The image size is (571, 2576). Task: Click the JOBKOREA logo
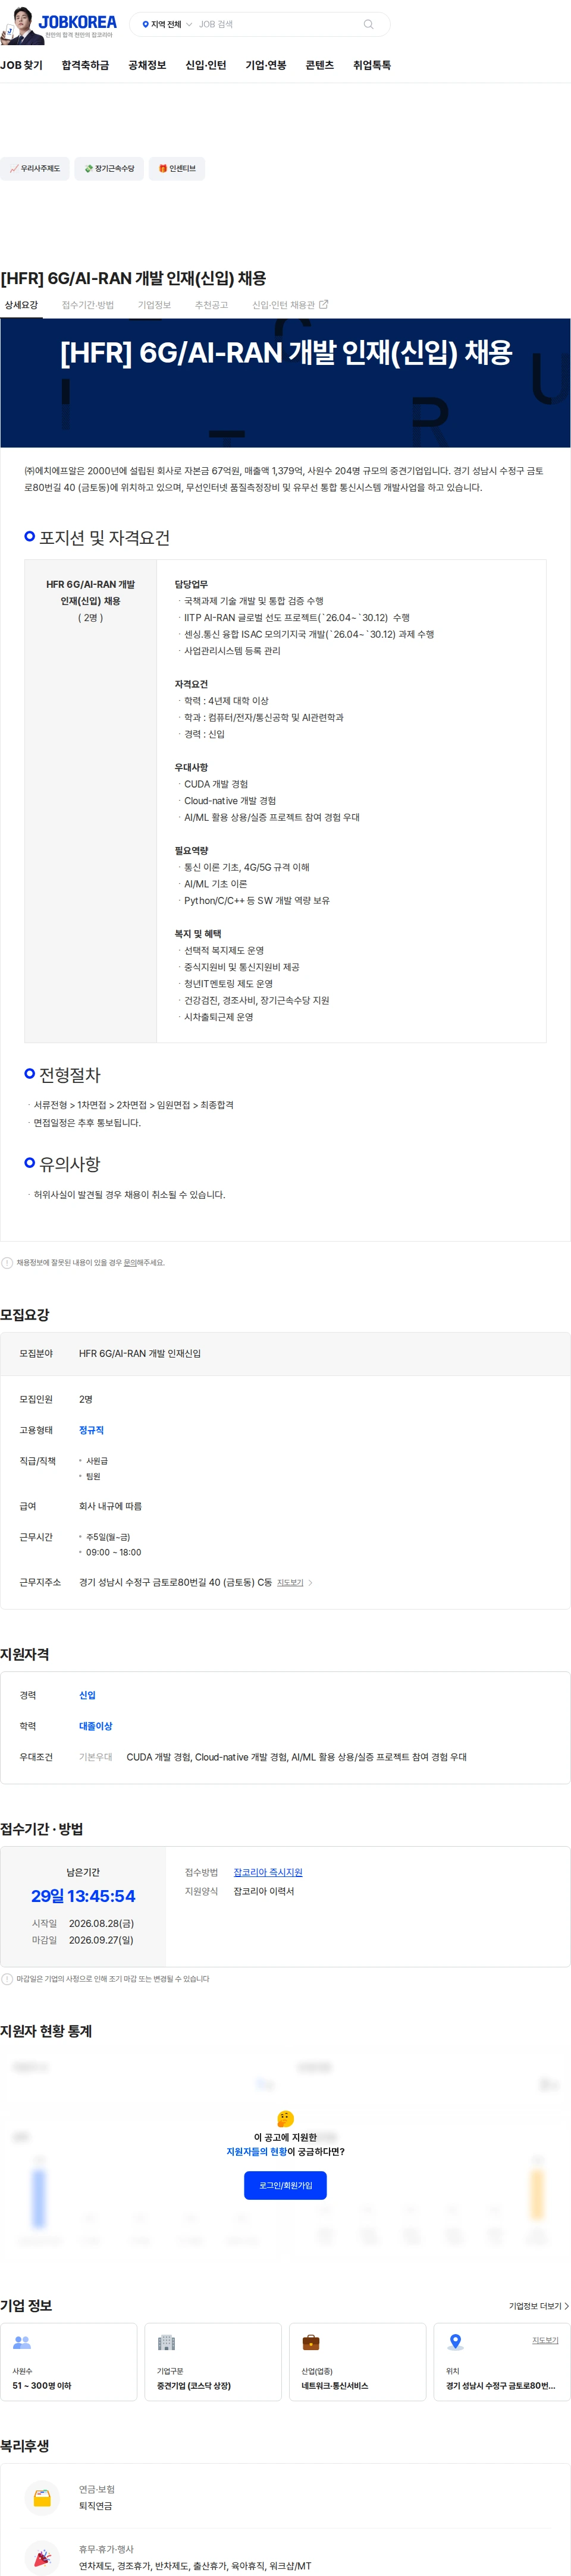[77, 22]
